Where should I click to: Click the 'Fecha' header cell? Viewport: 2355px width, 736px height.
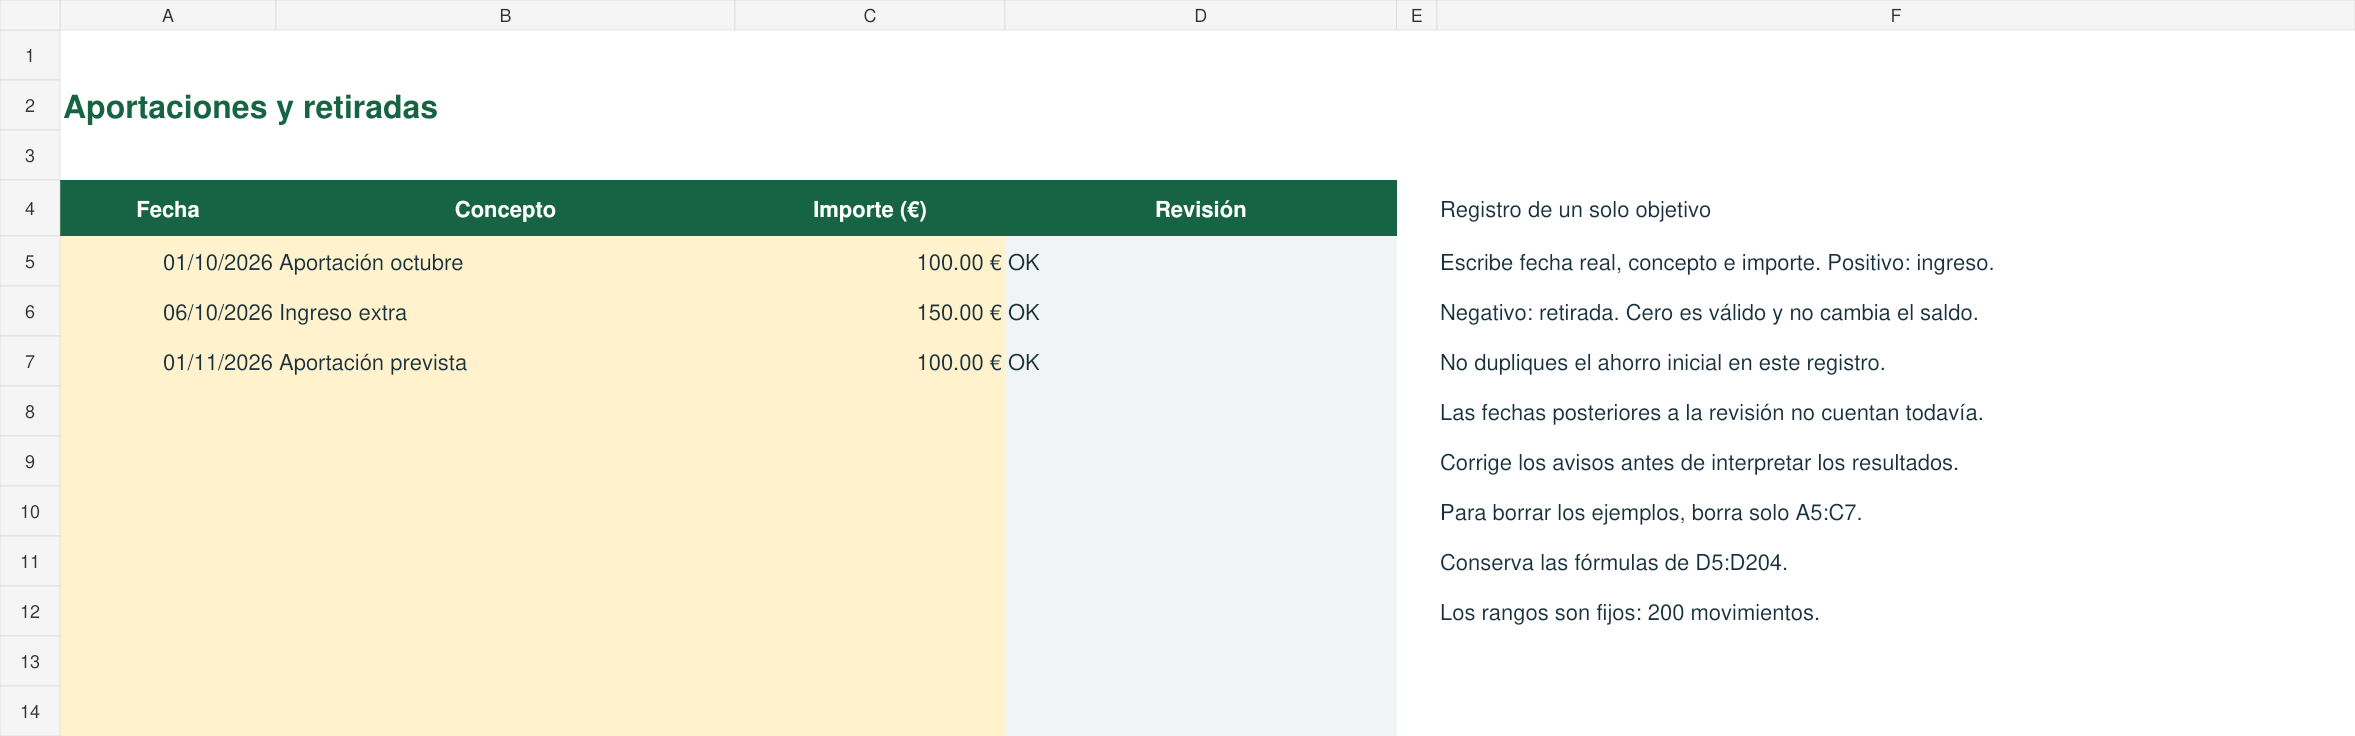coord(168,209)
